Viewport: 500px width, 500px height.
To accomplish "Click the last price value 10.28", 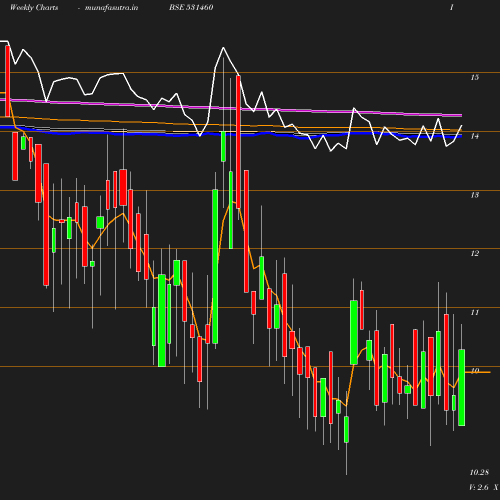I will click(479, 472).
